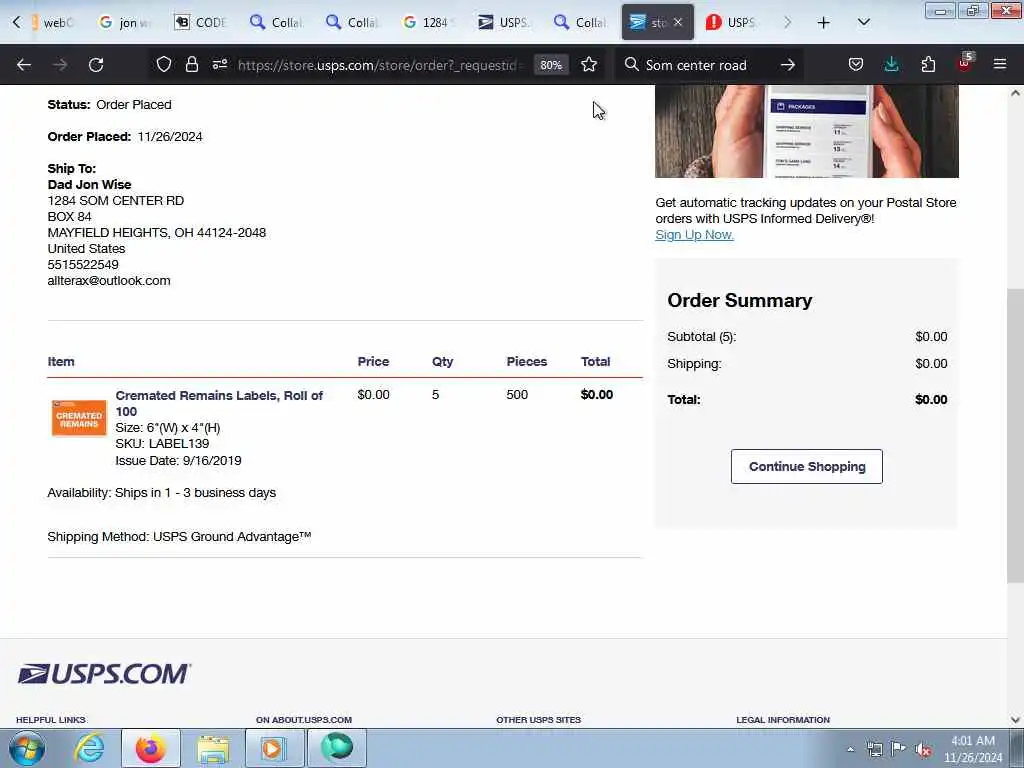Click the OTHER USPS SITES footer heading

click(538, 720)
